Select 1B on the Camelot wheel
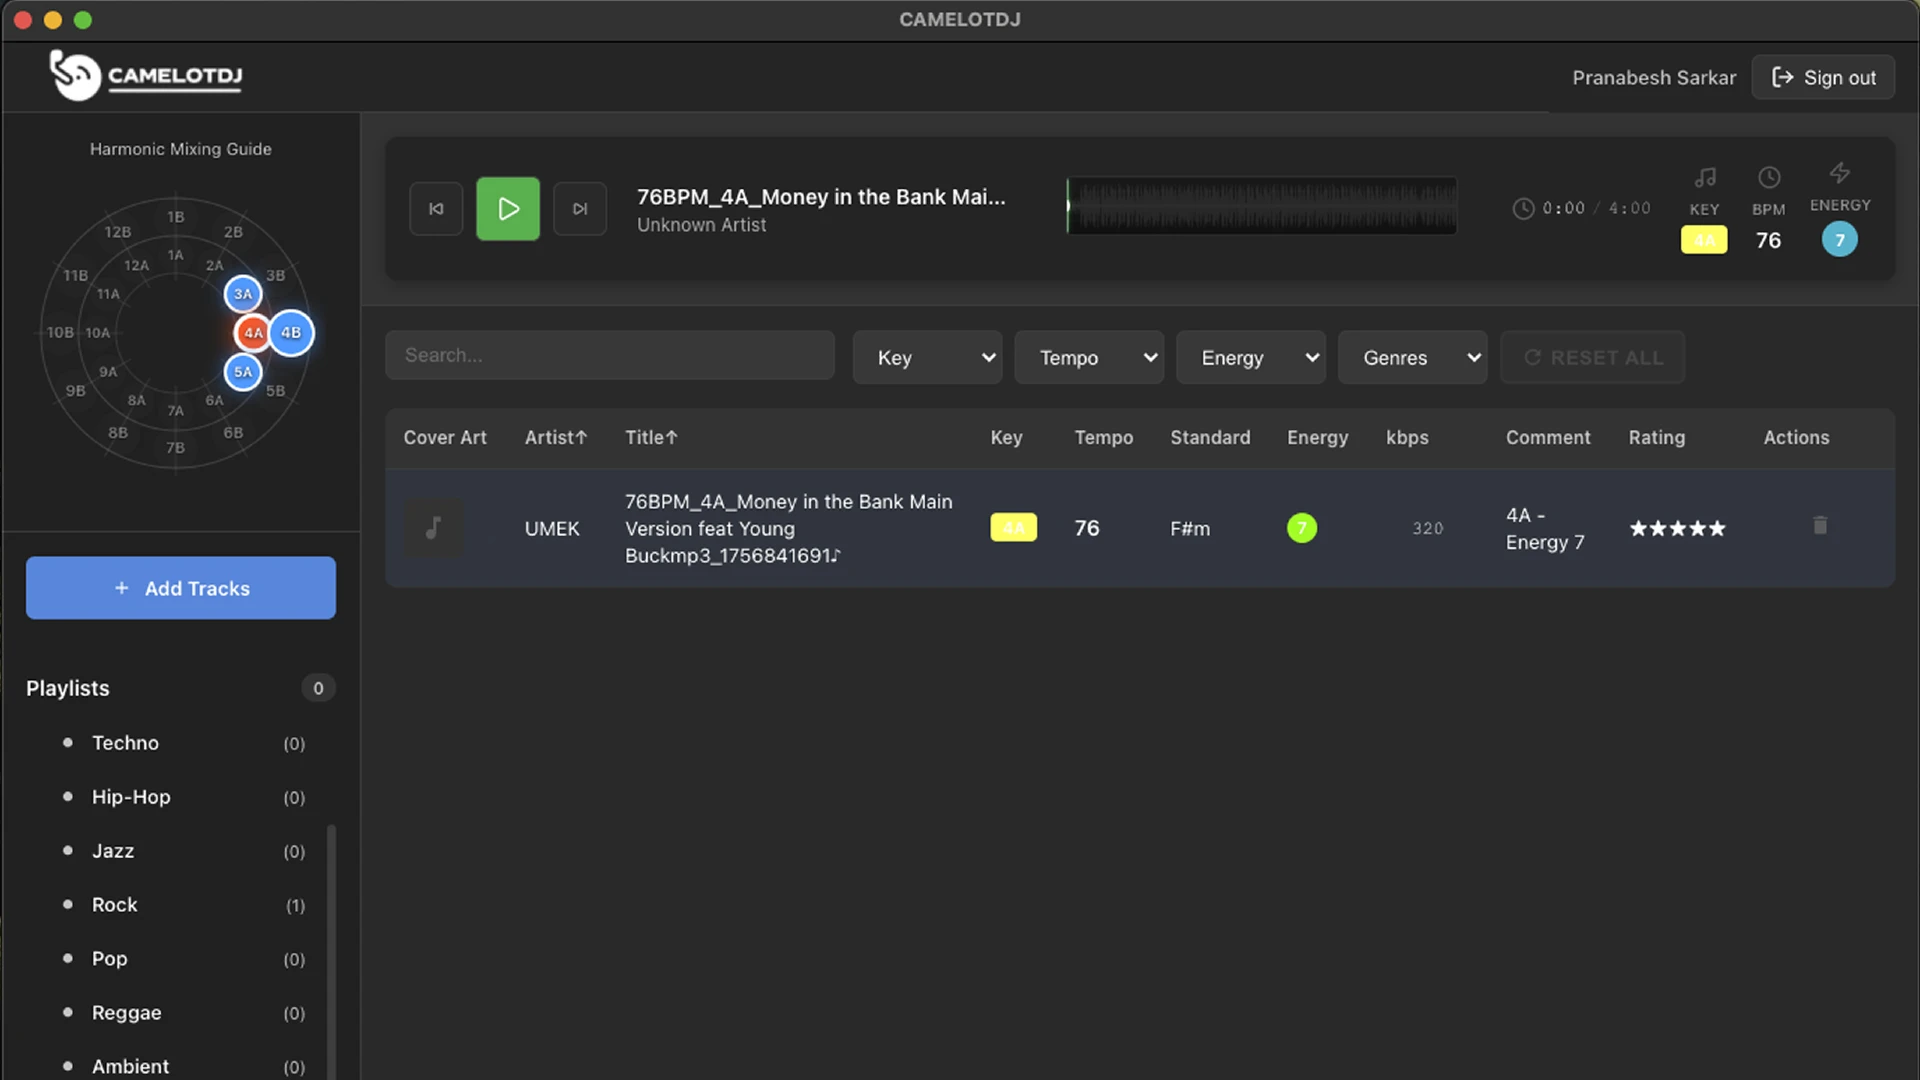 176,217
